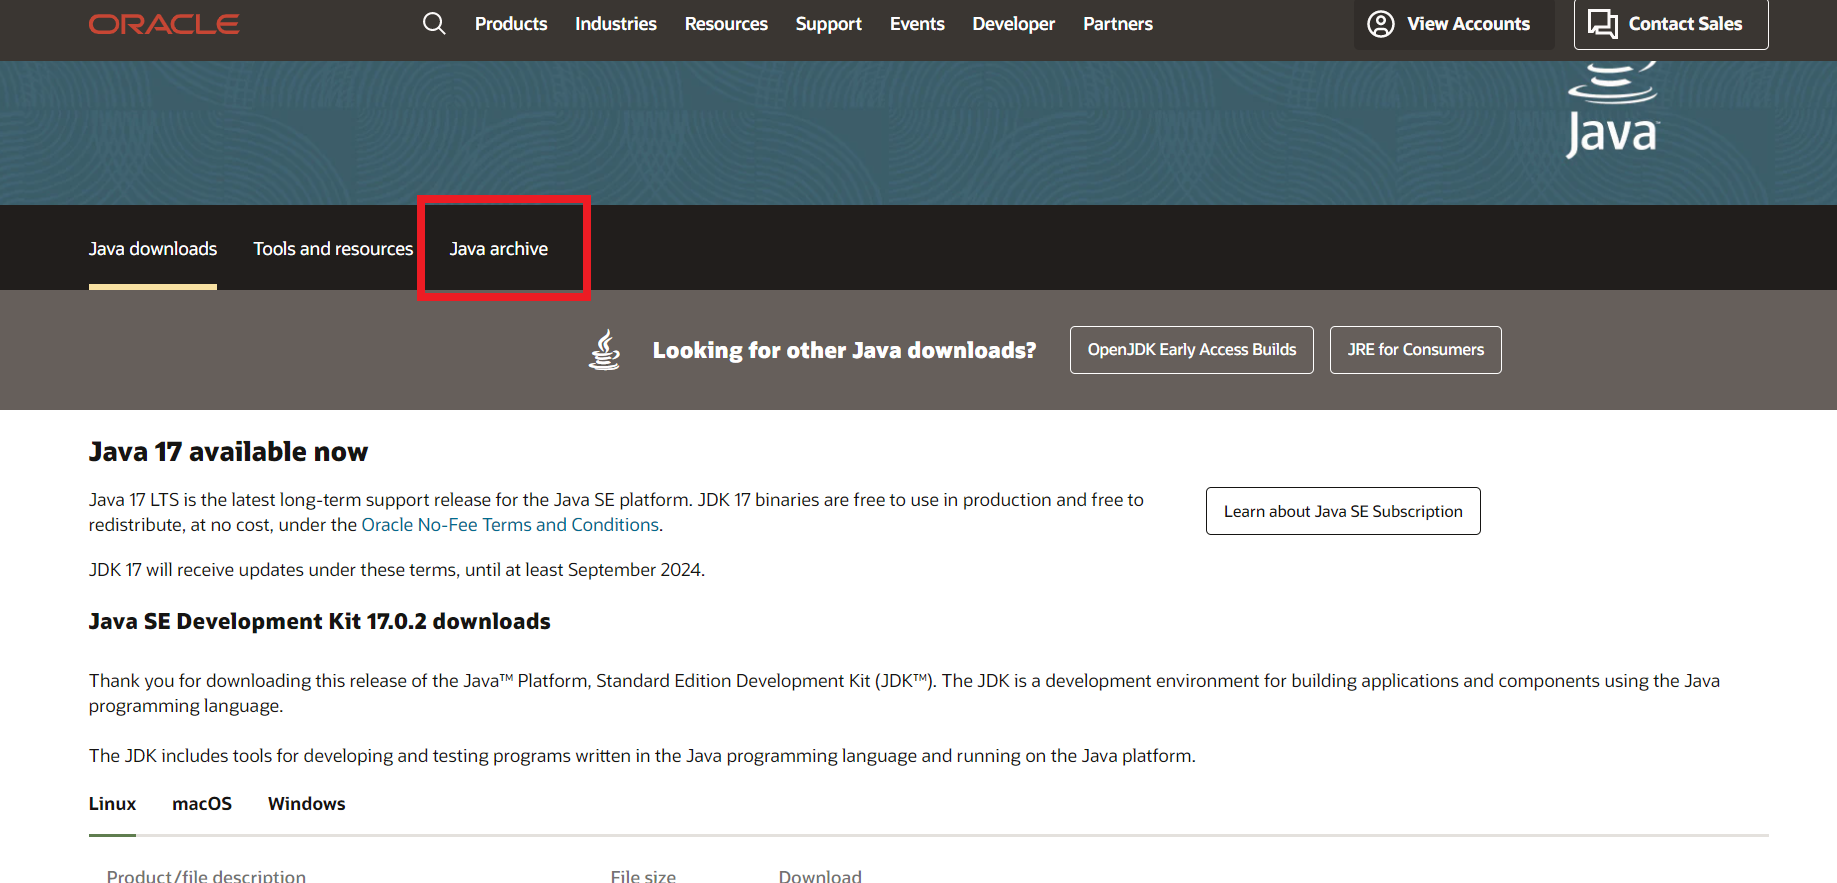Click the Oracle logo
Screen dimensions: 1837x883
164,24
